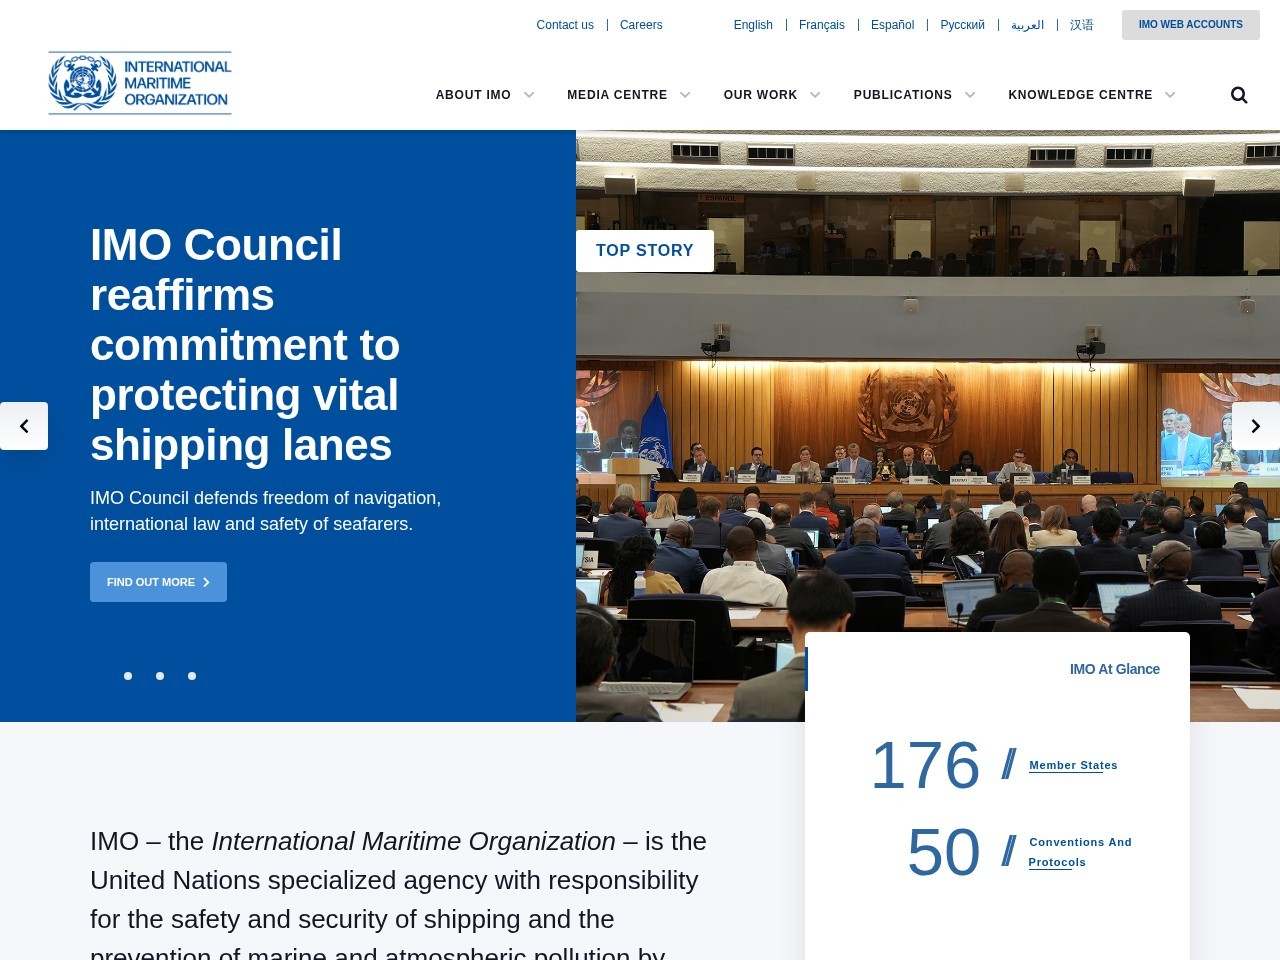Image resolution: width=1280 pixels, height=960 pixels.
Task: Open the Member States link
Action: (1073, 765)
